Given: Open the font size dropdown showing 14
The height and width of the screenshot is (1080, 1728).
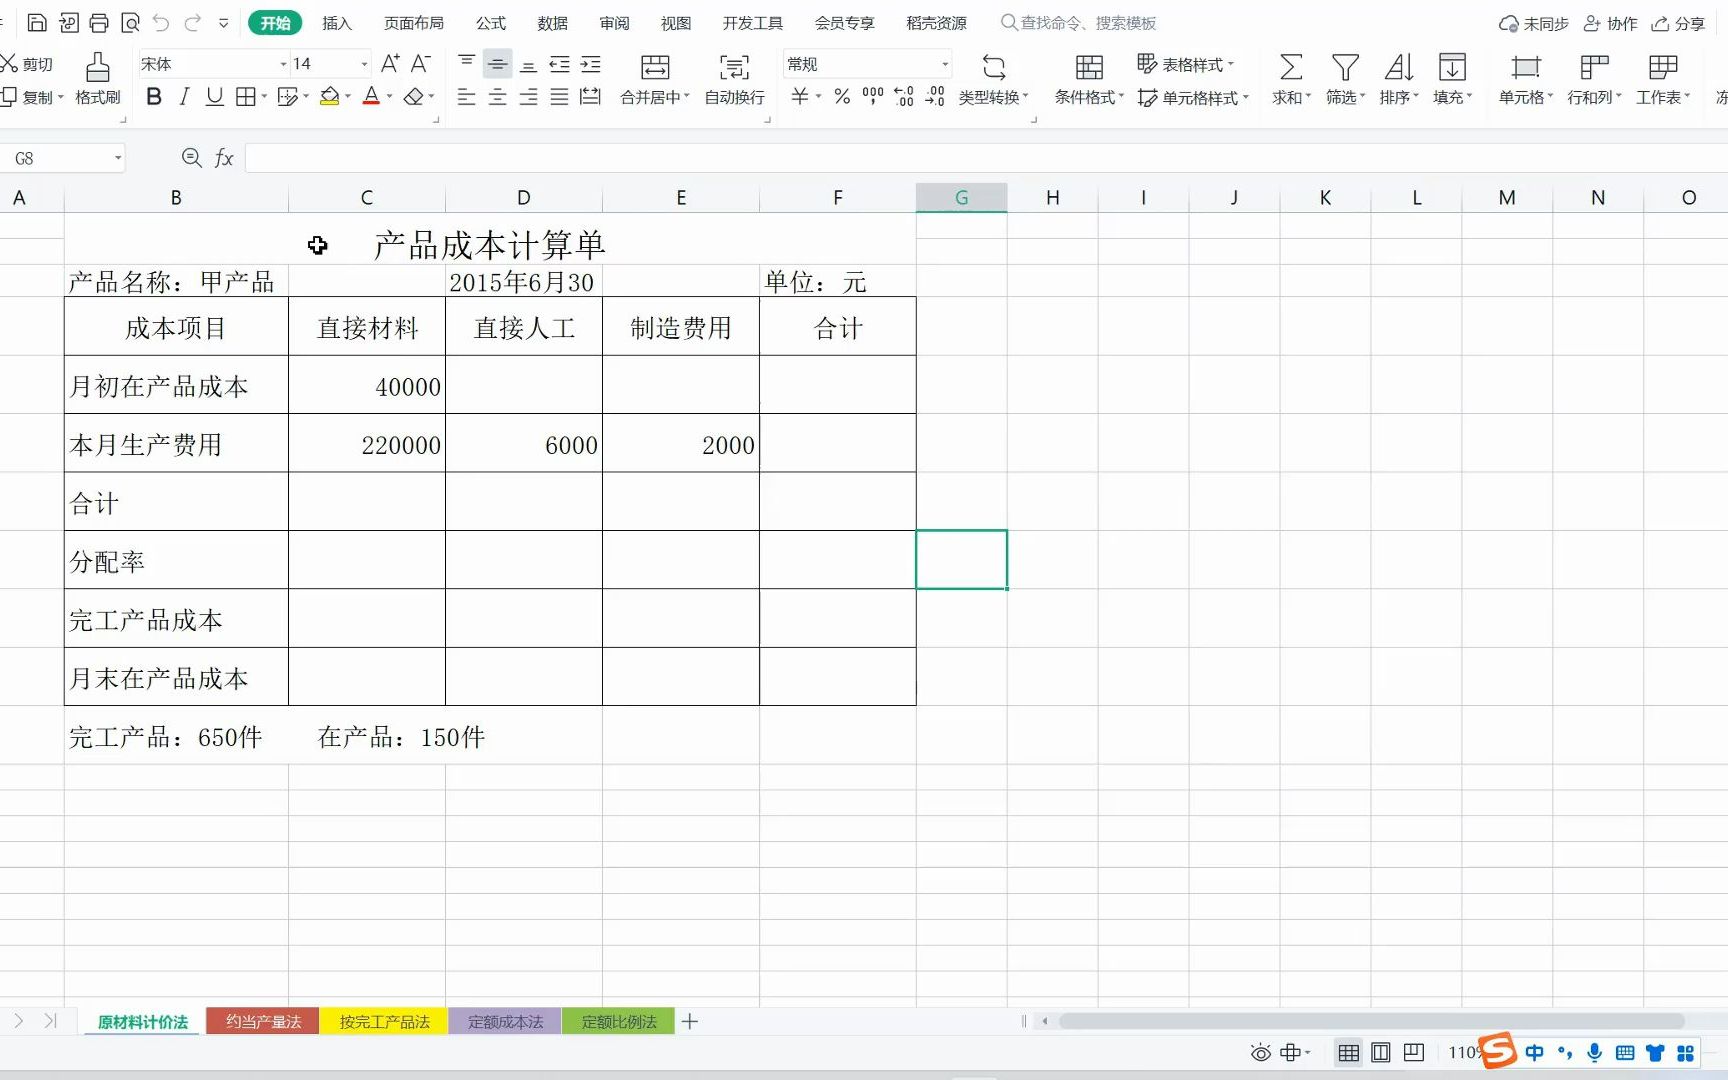Looking at the screenshot, I should [x=364, y=64].
